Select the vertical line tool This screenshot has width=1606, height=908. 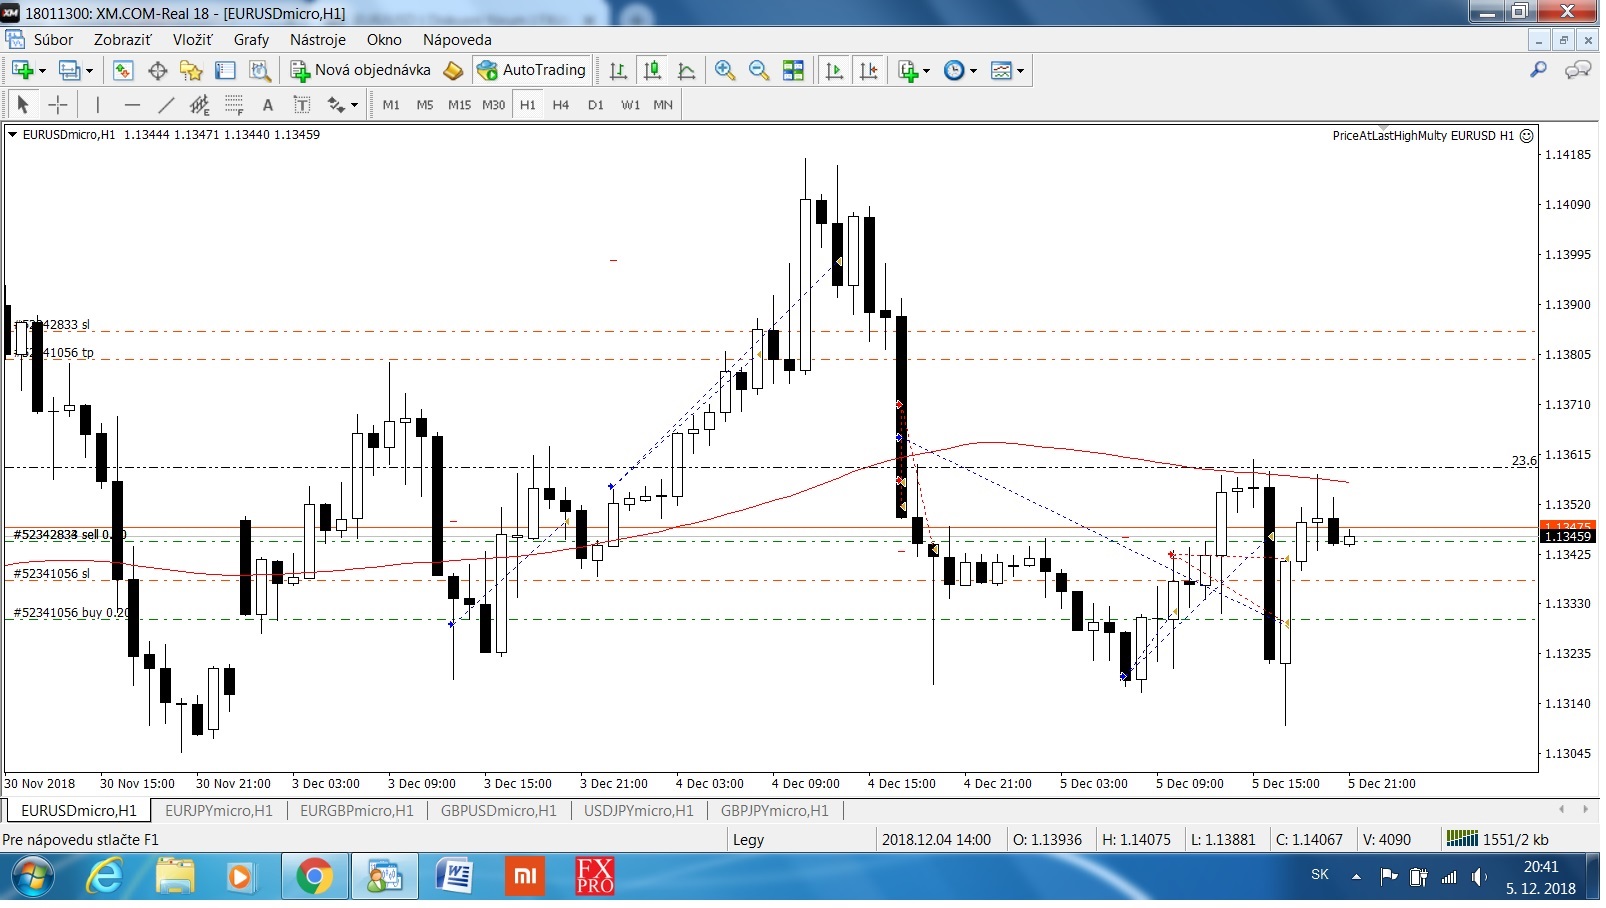tap(97, 104)
